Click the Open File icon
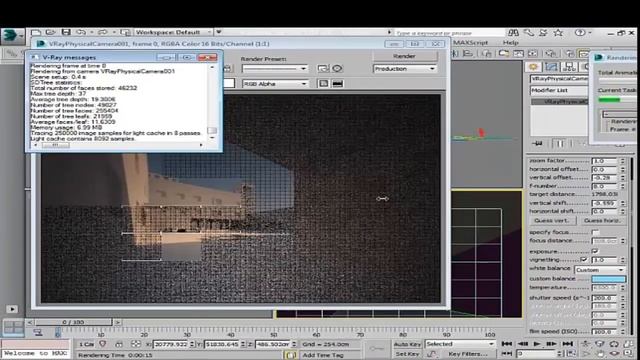This screenshot has height=360, width=640. click(51, 32)
